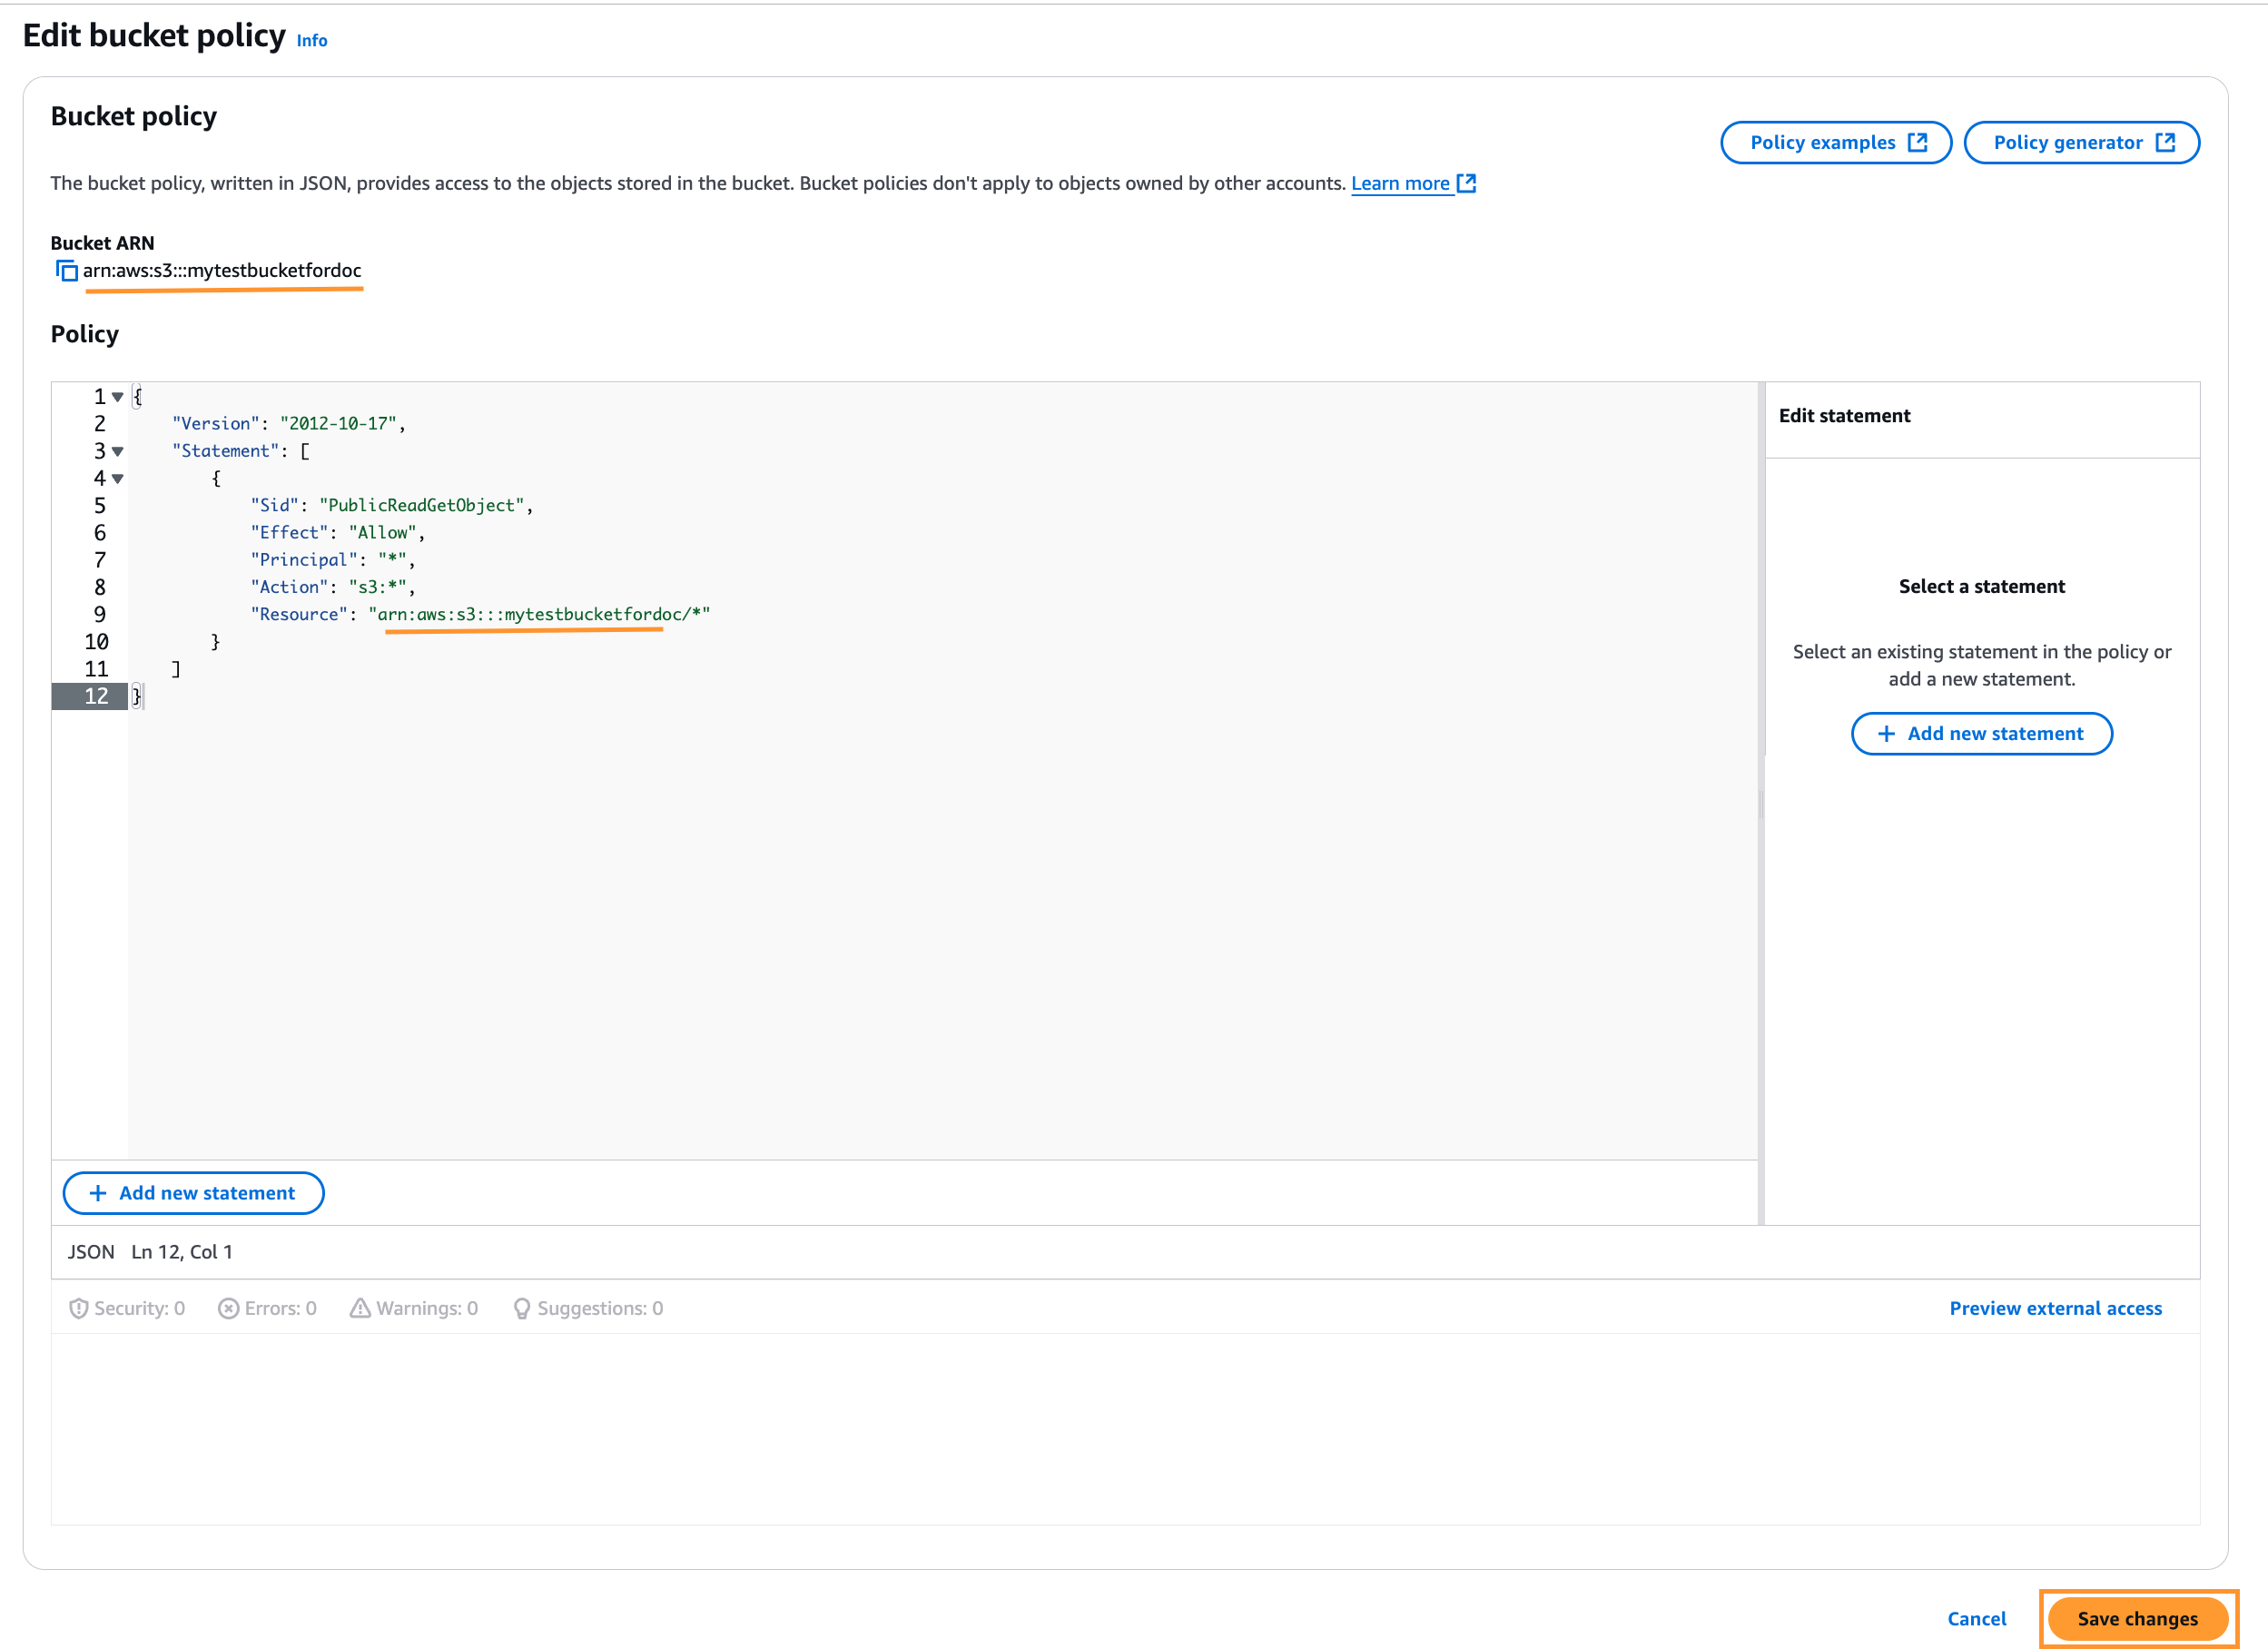Collapse the fold arrow on line 1
Screen dimensions: 2268x1649
click(x=118, y=397)
